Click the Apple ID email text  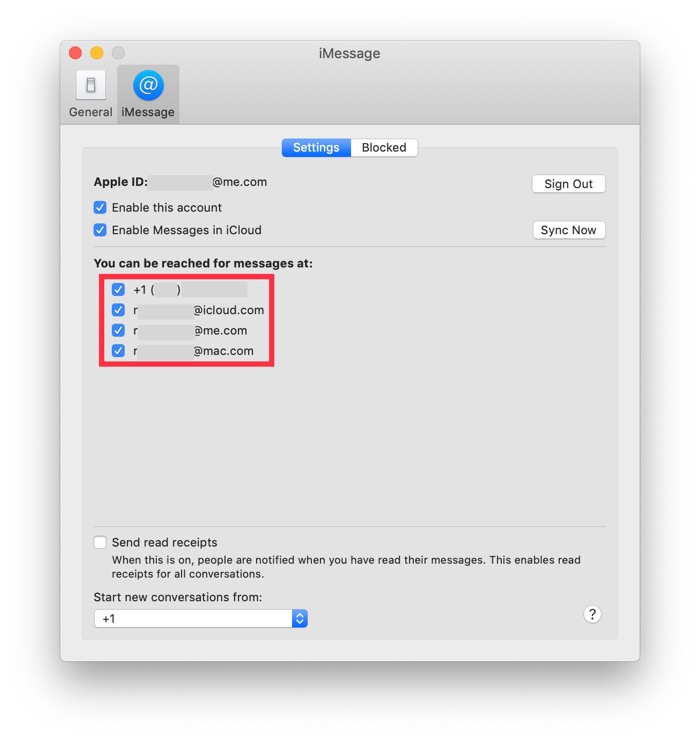(x=210, y=183)
